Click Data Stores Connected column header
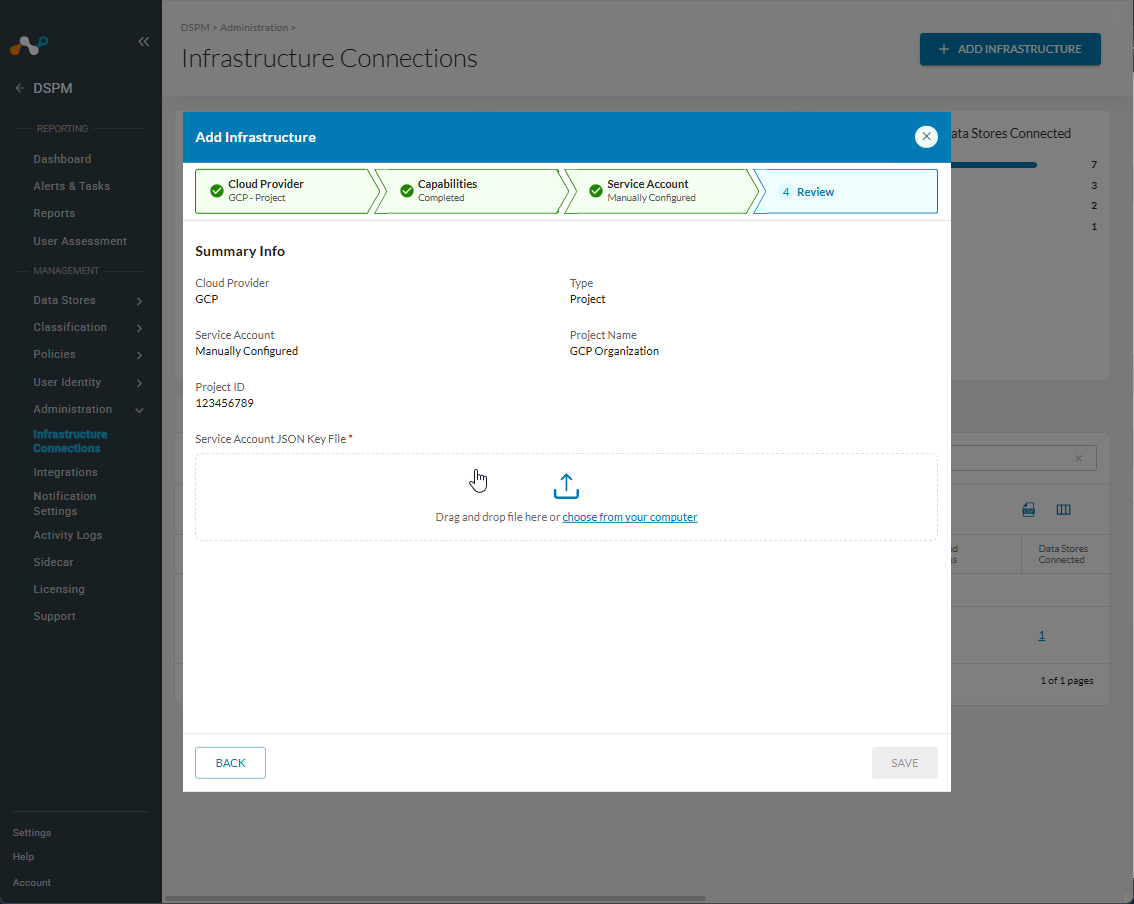This screenshot has height=904, width=1134. point(1063,554)
